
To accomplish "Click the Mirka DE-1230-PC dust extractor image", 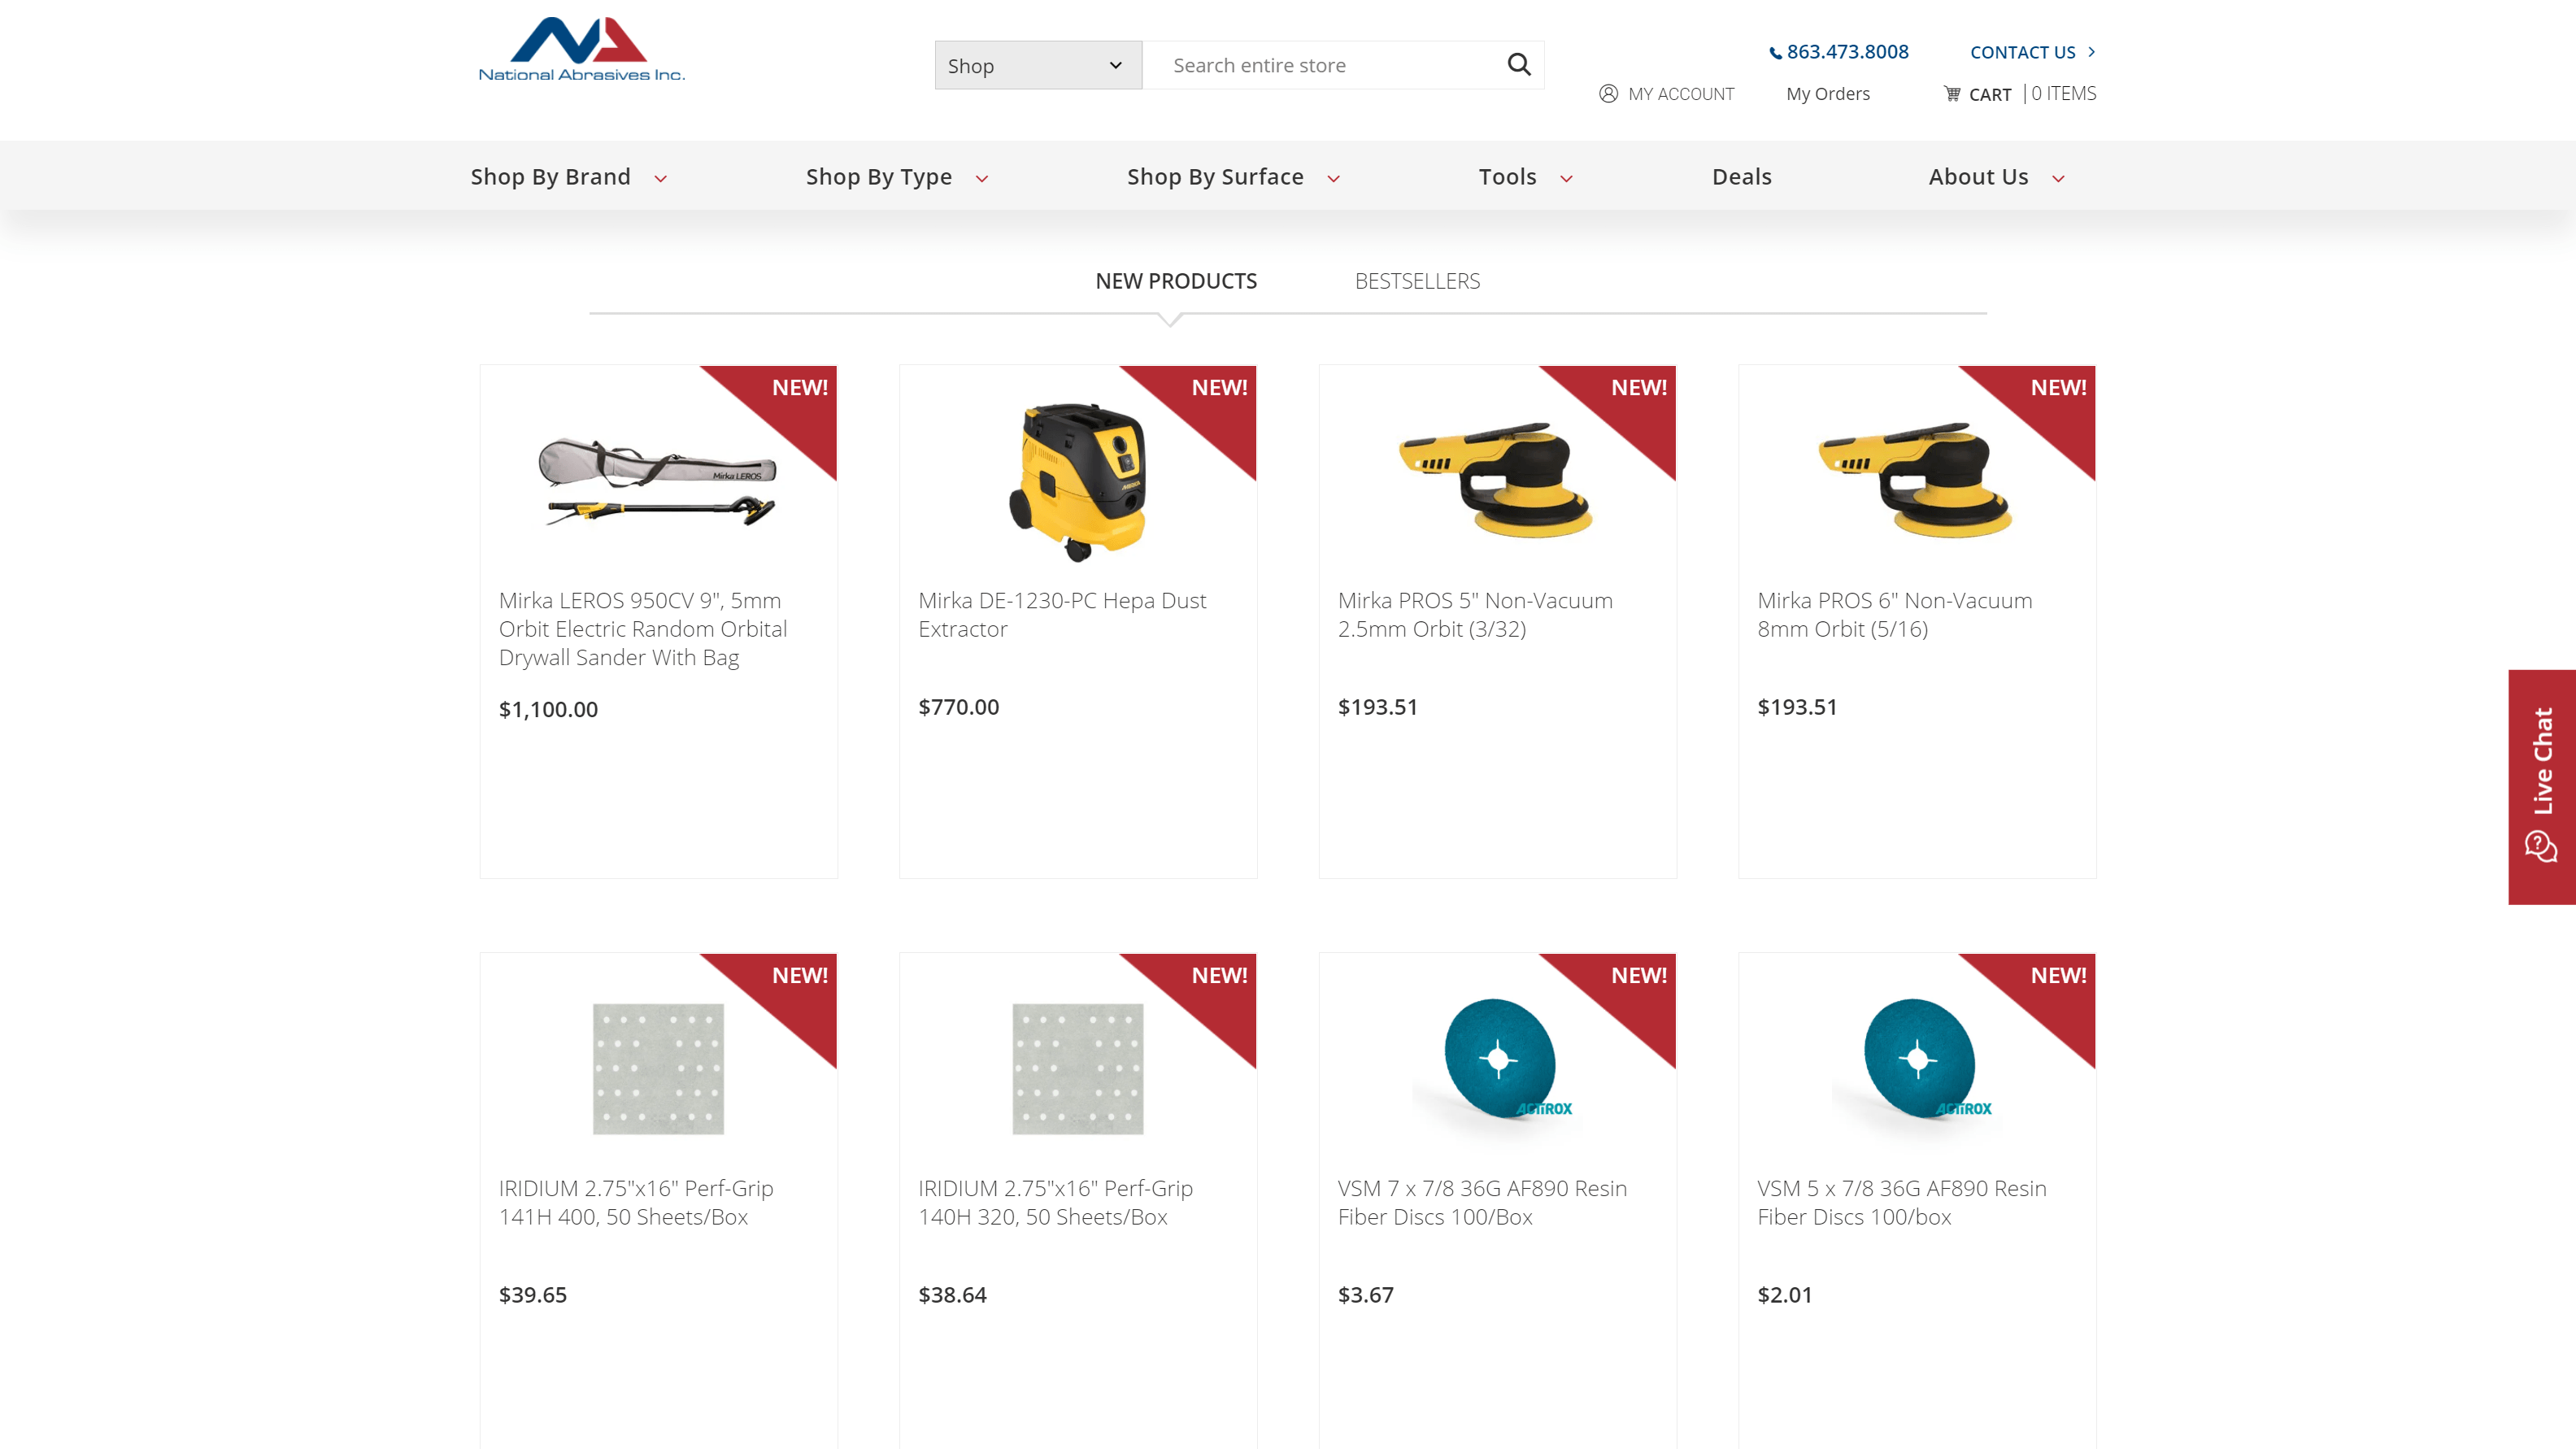I will pyautogui.click(x=1078, y=482).
